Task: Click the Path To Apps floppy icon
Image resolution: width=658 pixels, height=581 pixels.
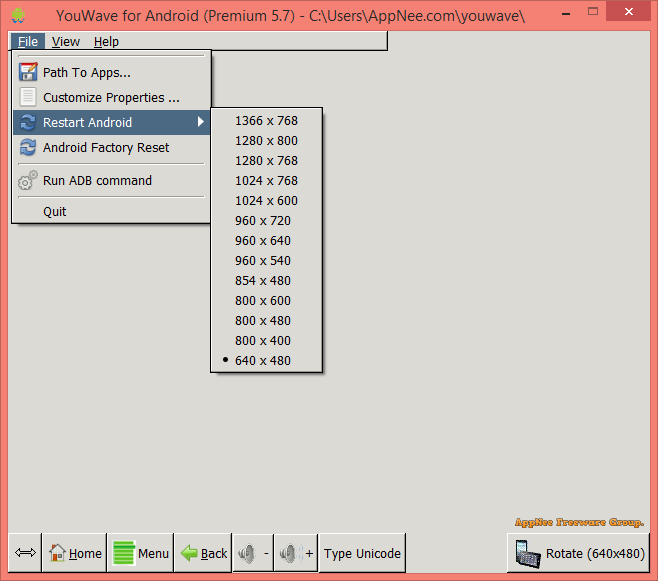Action: (28, 72)
